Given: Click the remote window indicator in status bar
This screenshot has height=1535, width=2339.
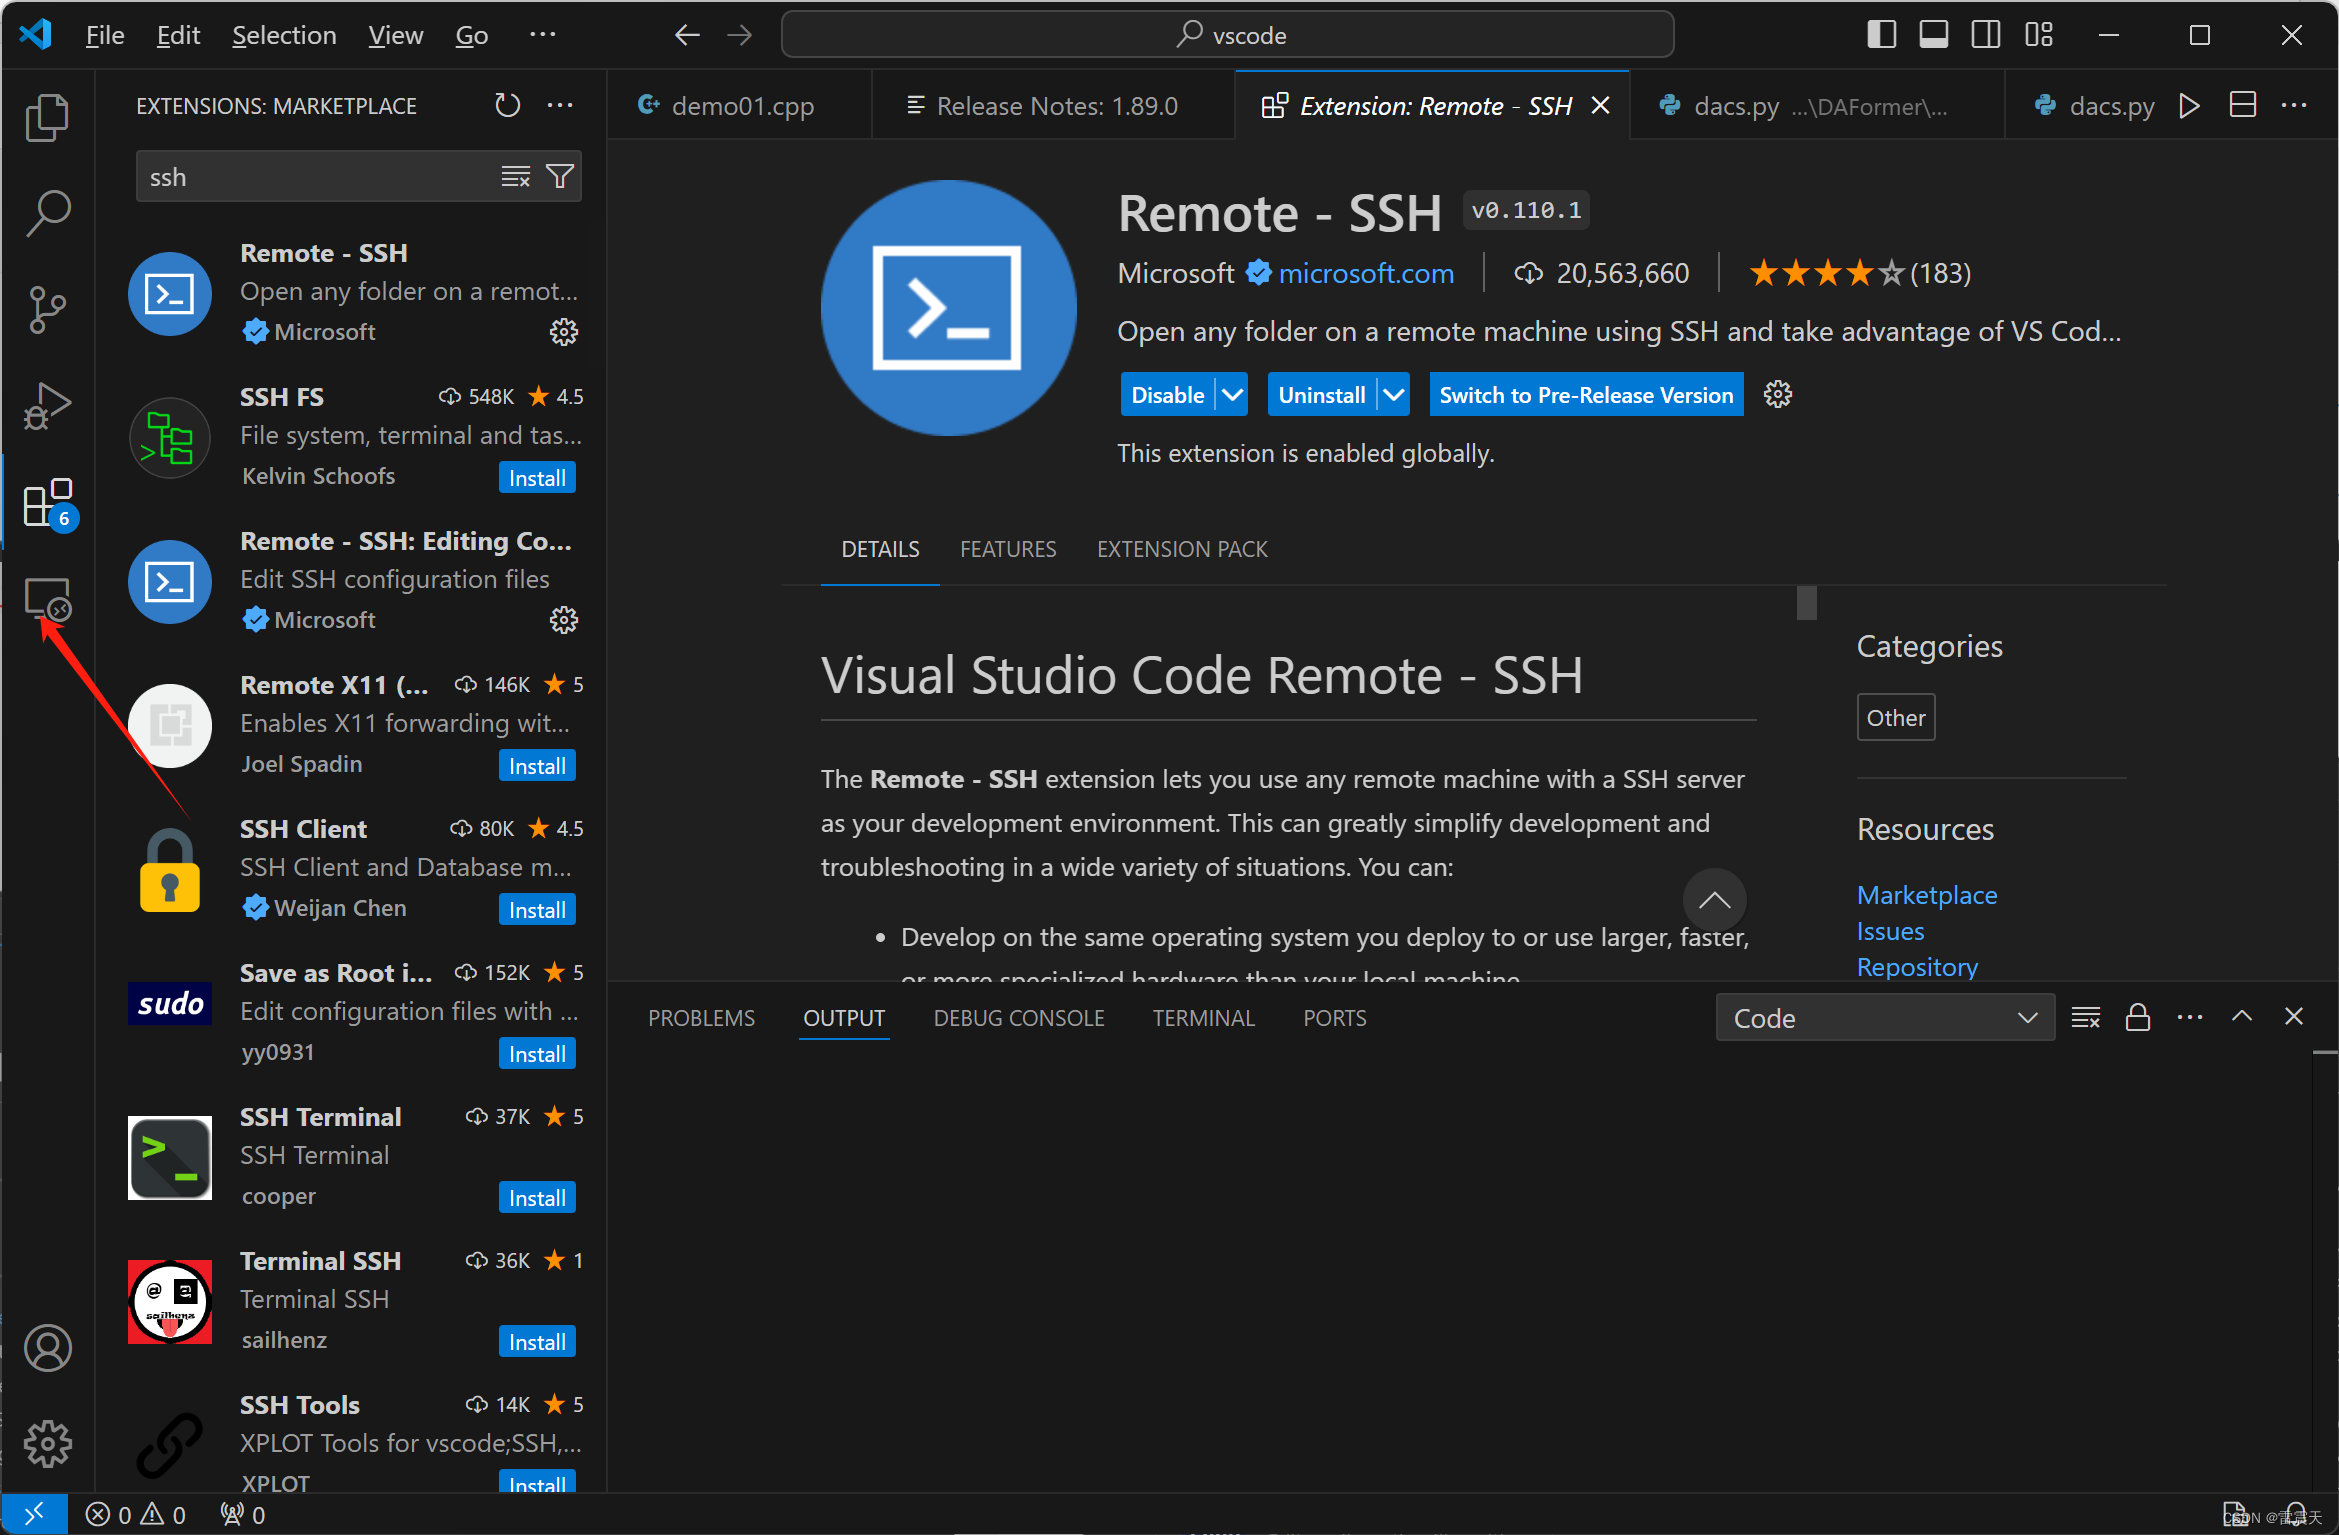Looking at the screenshot, I should pos(34,1514).
